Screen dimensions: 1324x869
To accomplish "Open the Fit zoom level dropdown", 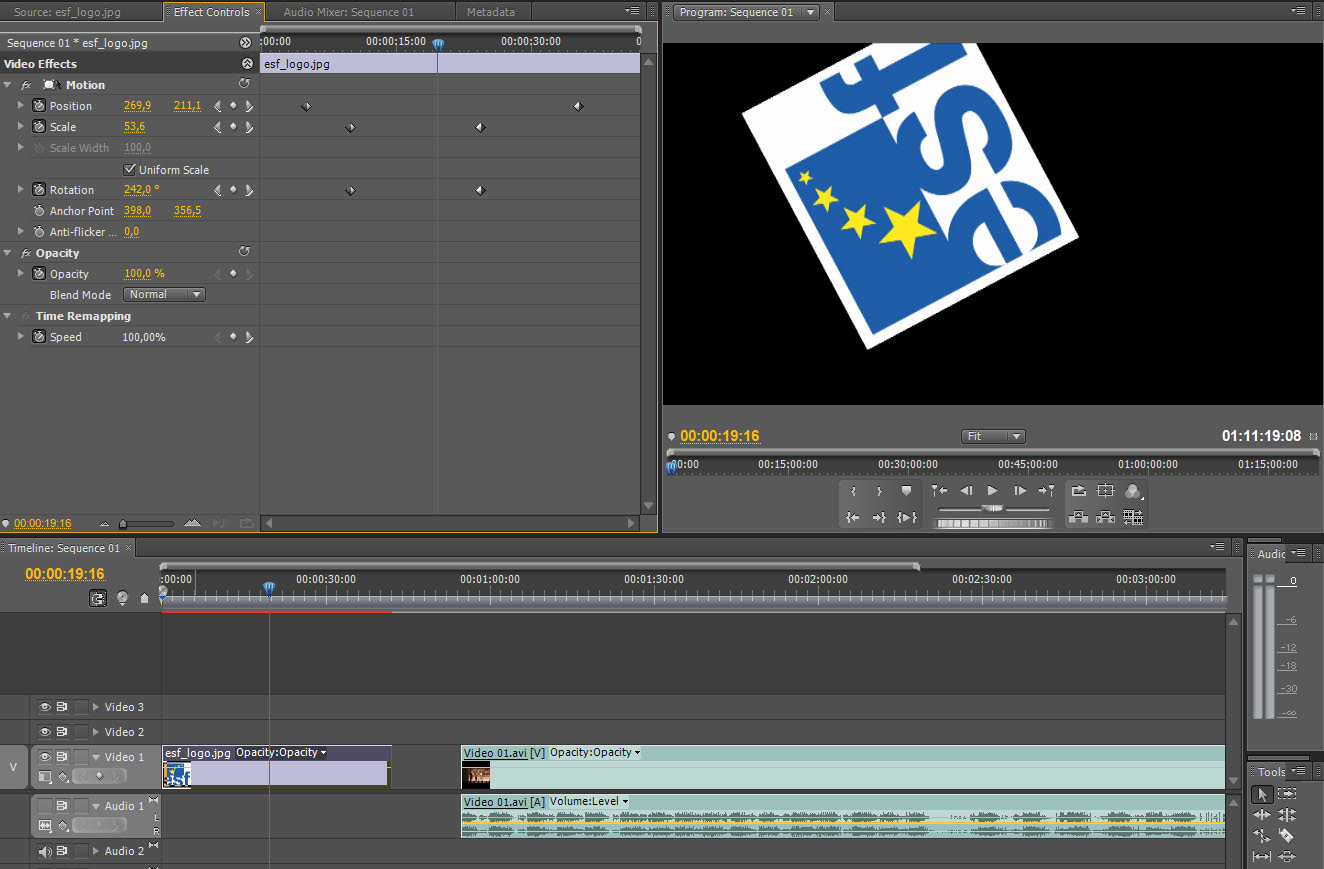I will point(993,436).
